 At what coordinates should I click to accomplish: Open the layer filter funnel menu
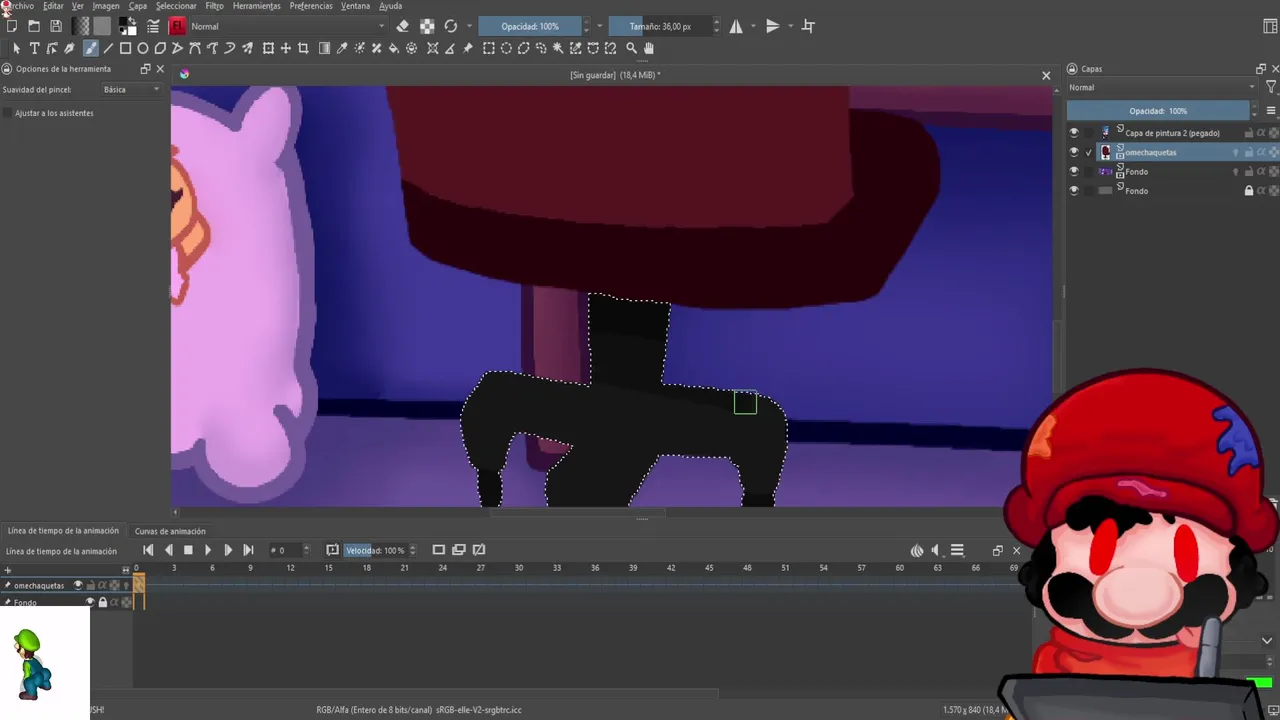point(1271,88)
